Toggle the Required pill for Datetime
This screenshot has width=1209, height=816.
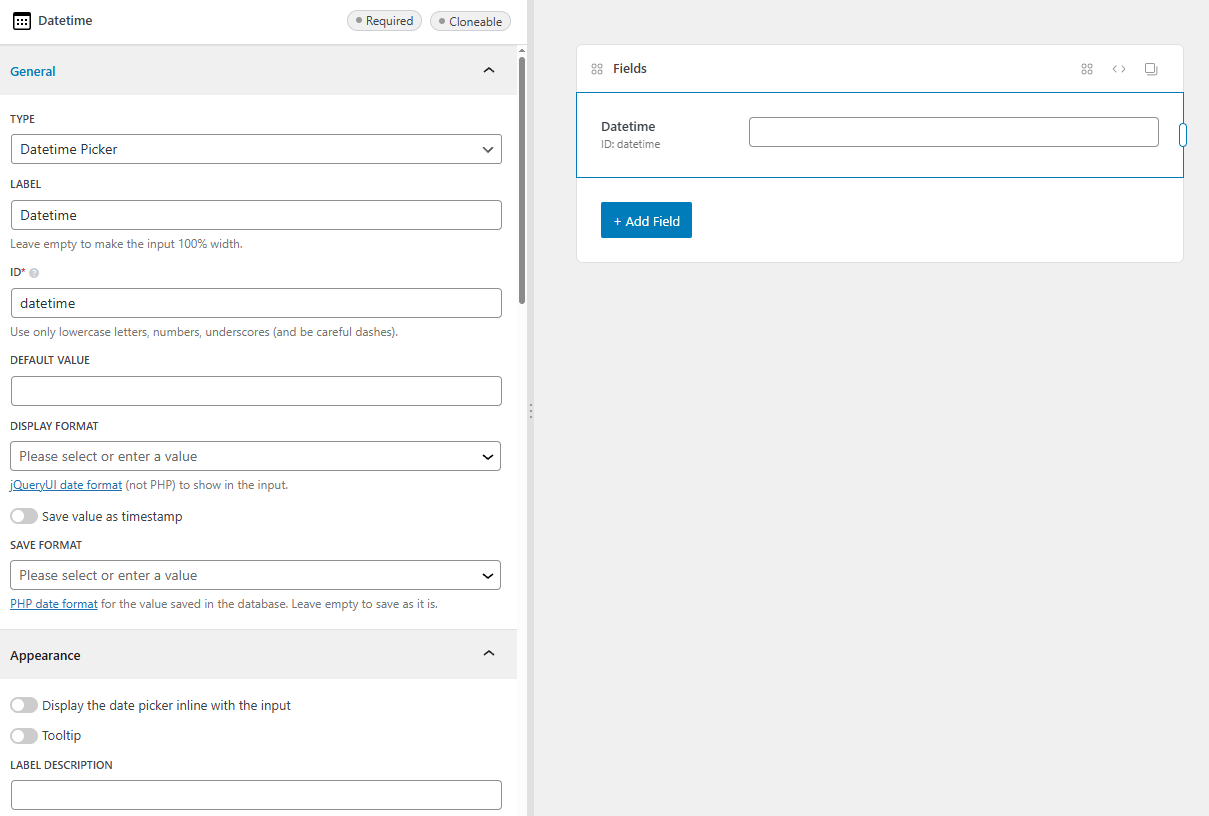click(x=384, y=20)
